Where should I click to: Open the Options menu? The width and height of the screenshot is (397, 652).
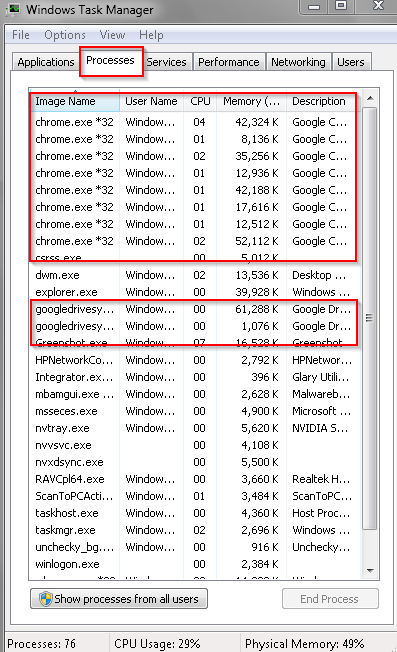pos(65,35)
